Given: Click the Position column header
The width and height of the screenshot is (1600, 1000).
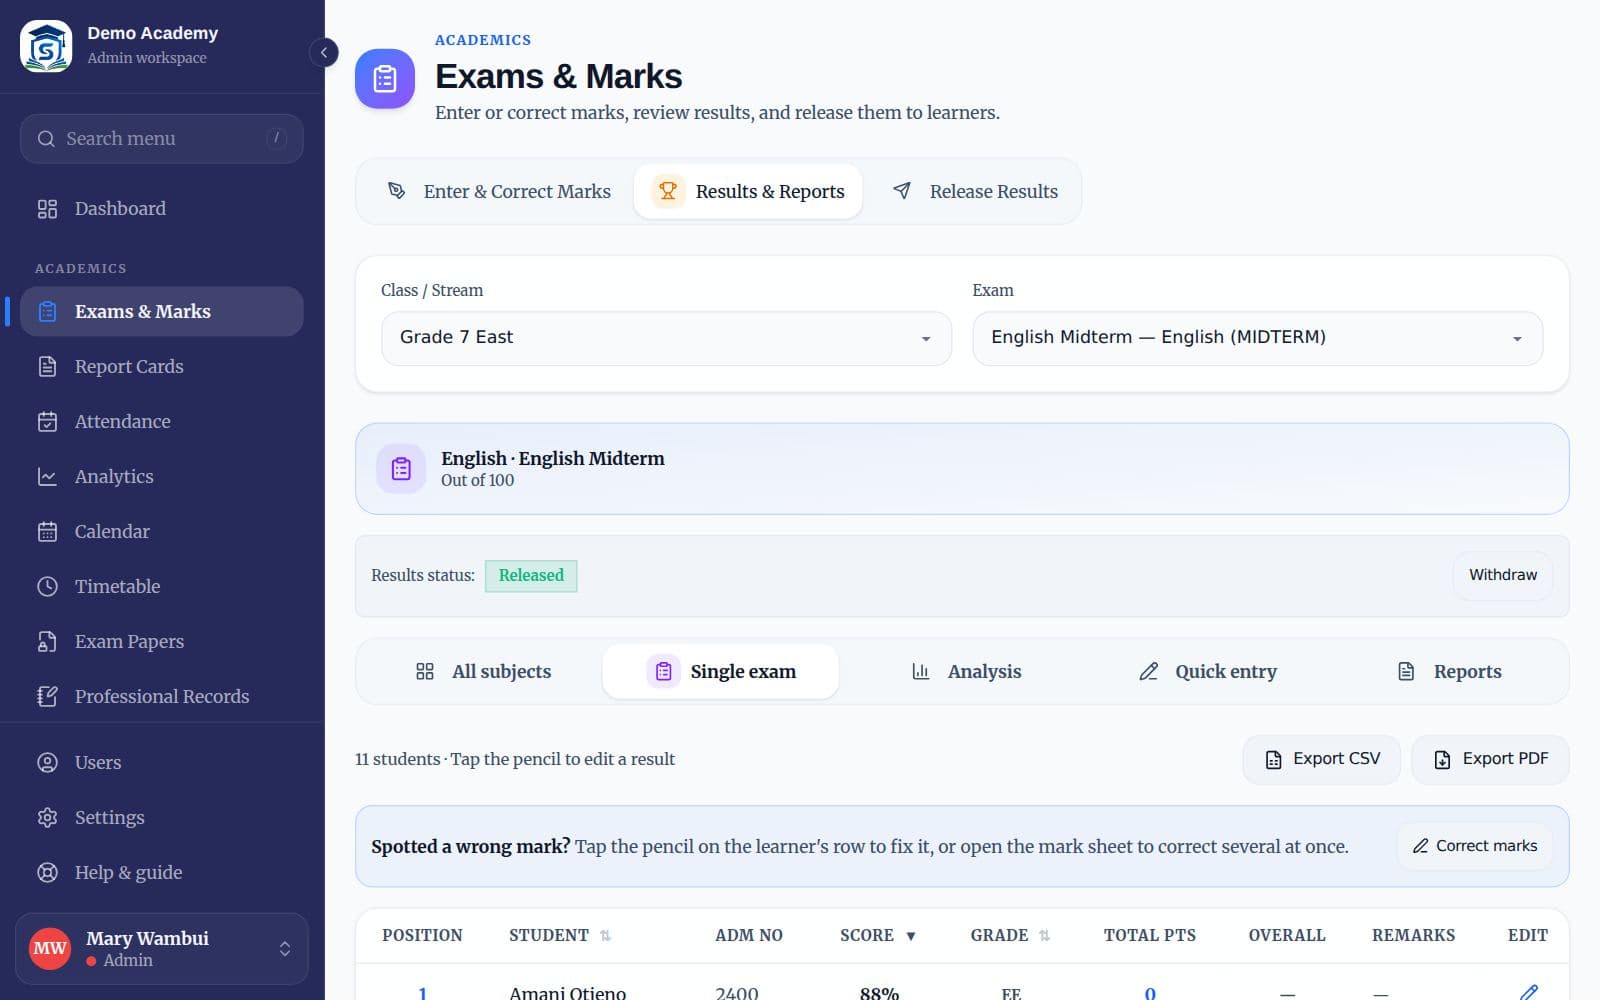Looking at the screenshot, I should [x=422, y=936].
